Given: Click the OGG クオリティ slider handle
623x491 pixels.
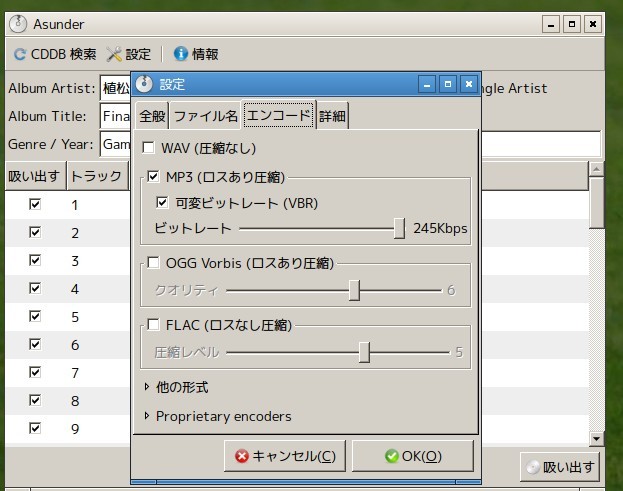Looking at the screenshot, I should point(354,290).
